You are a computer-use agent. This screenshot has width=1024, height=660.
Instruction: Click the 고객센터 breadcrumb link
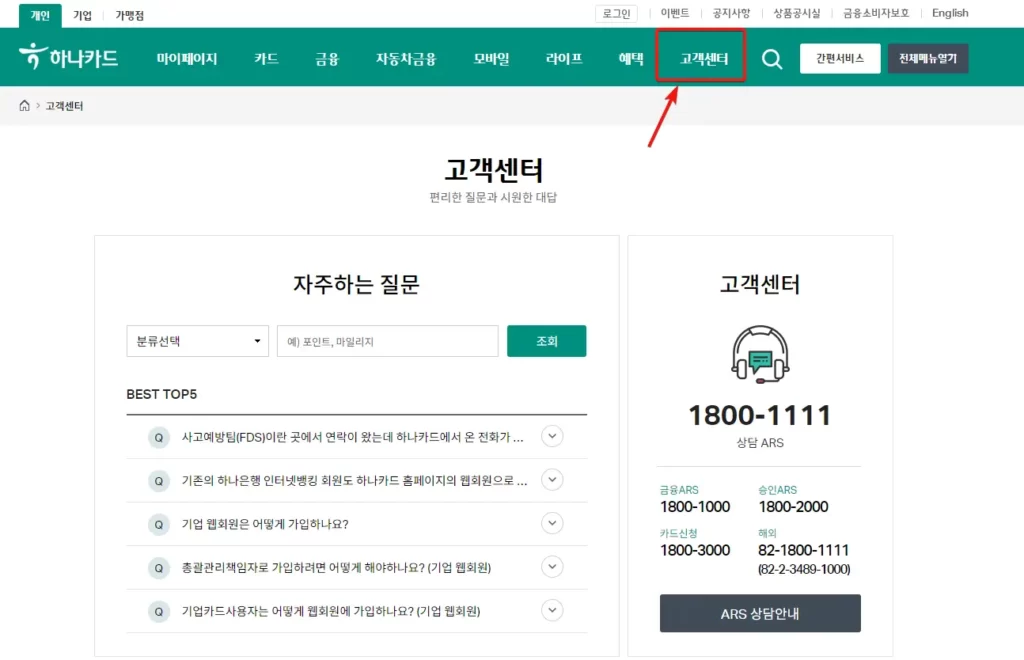click(x=64, y=106)
